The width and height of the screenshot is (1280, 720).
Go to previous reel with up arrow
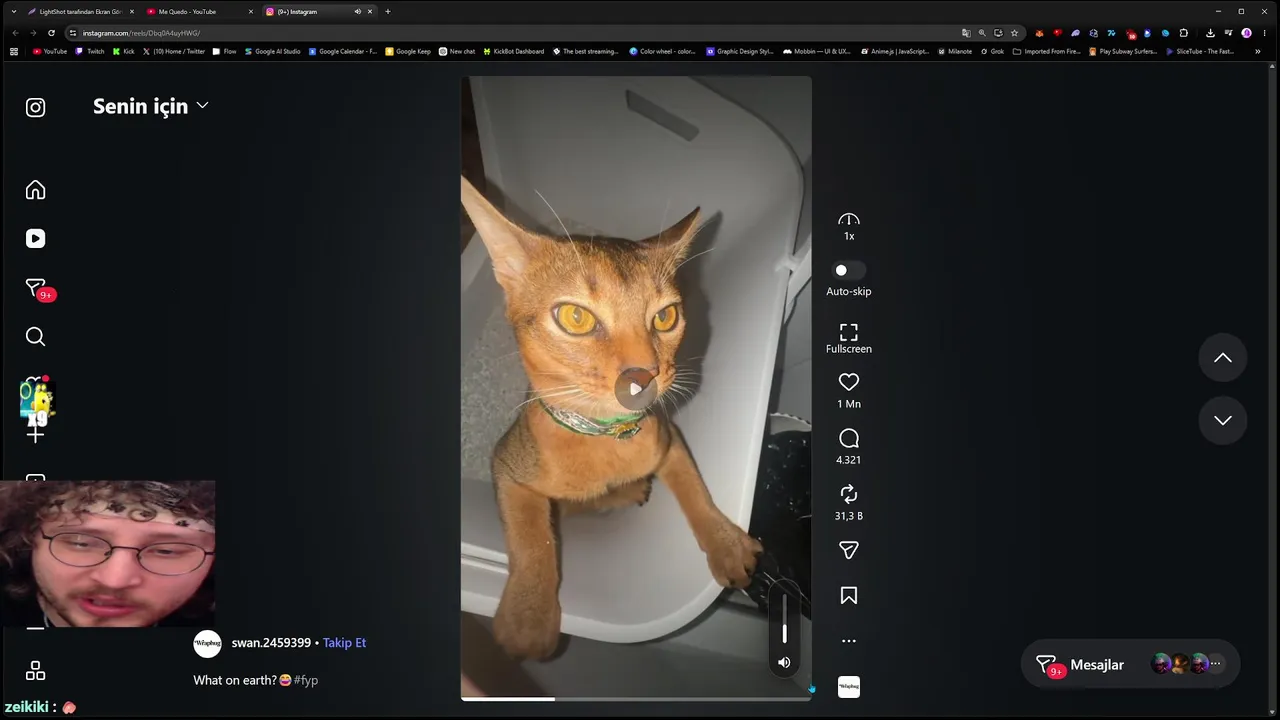[x=1223, y=358]
